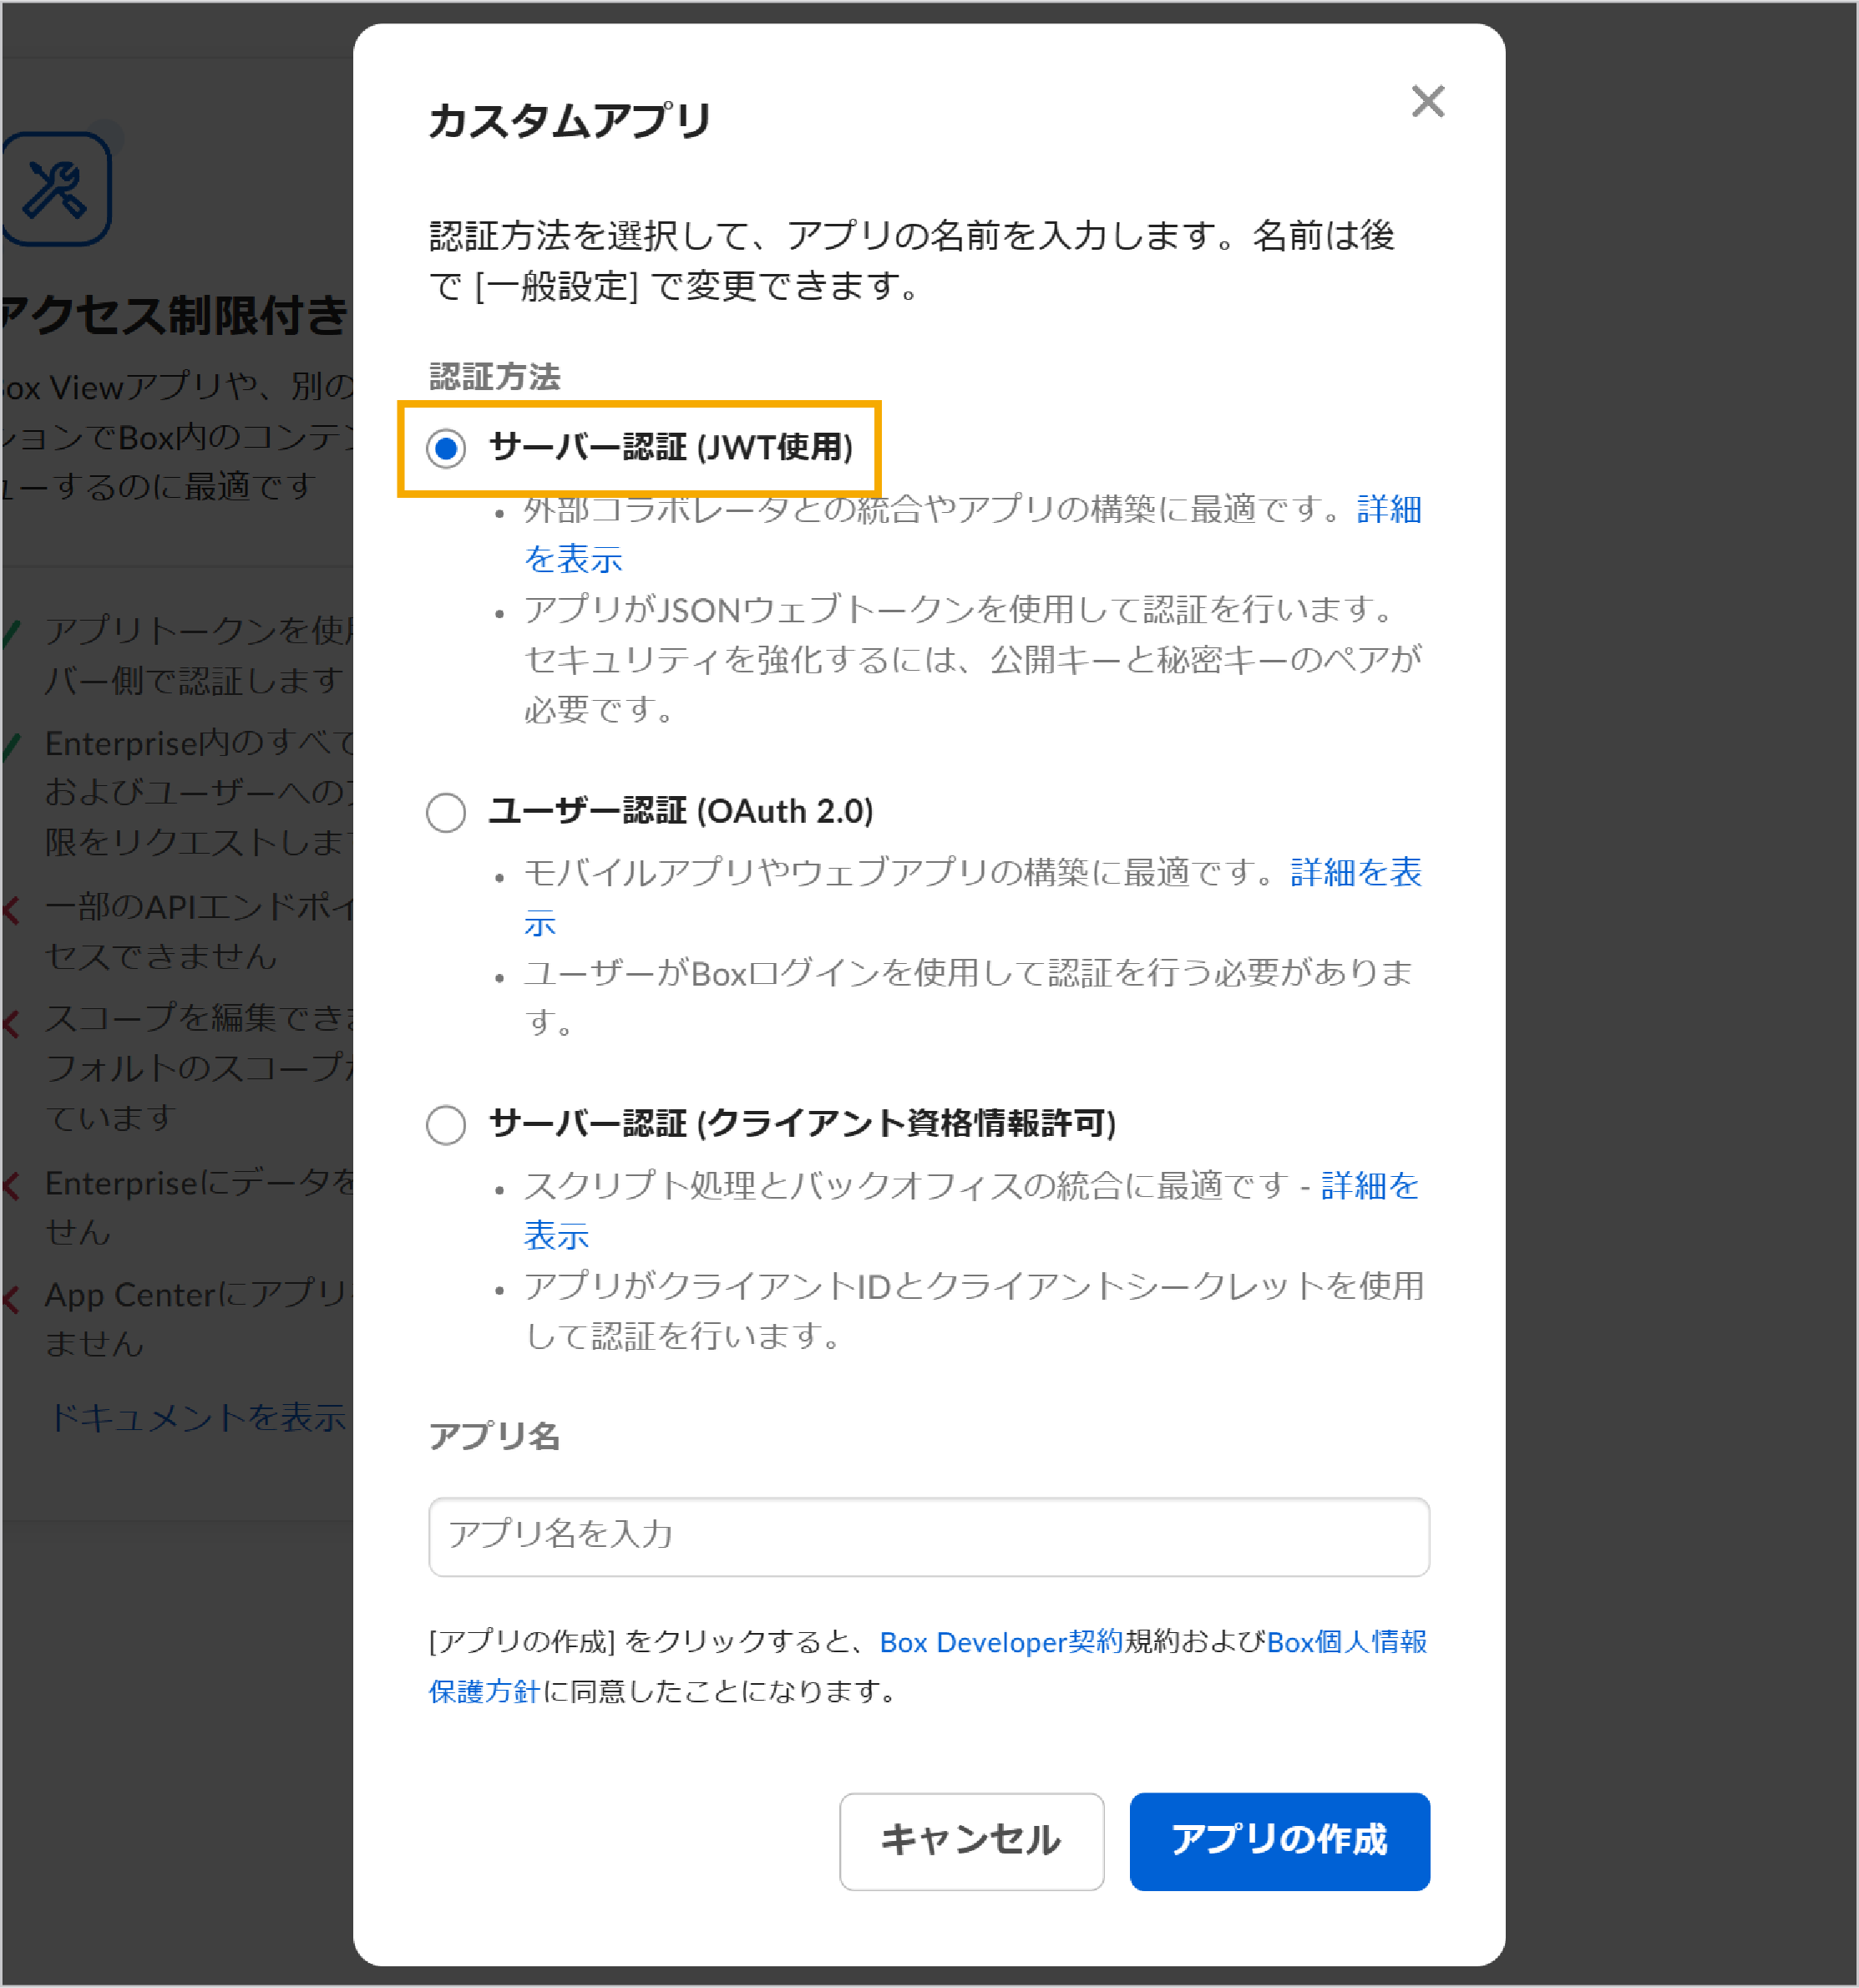Select ユーザー認証 (OAuth 2.0) radio button

pos(446,812)
